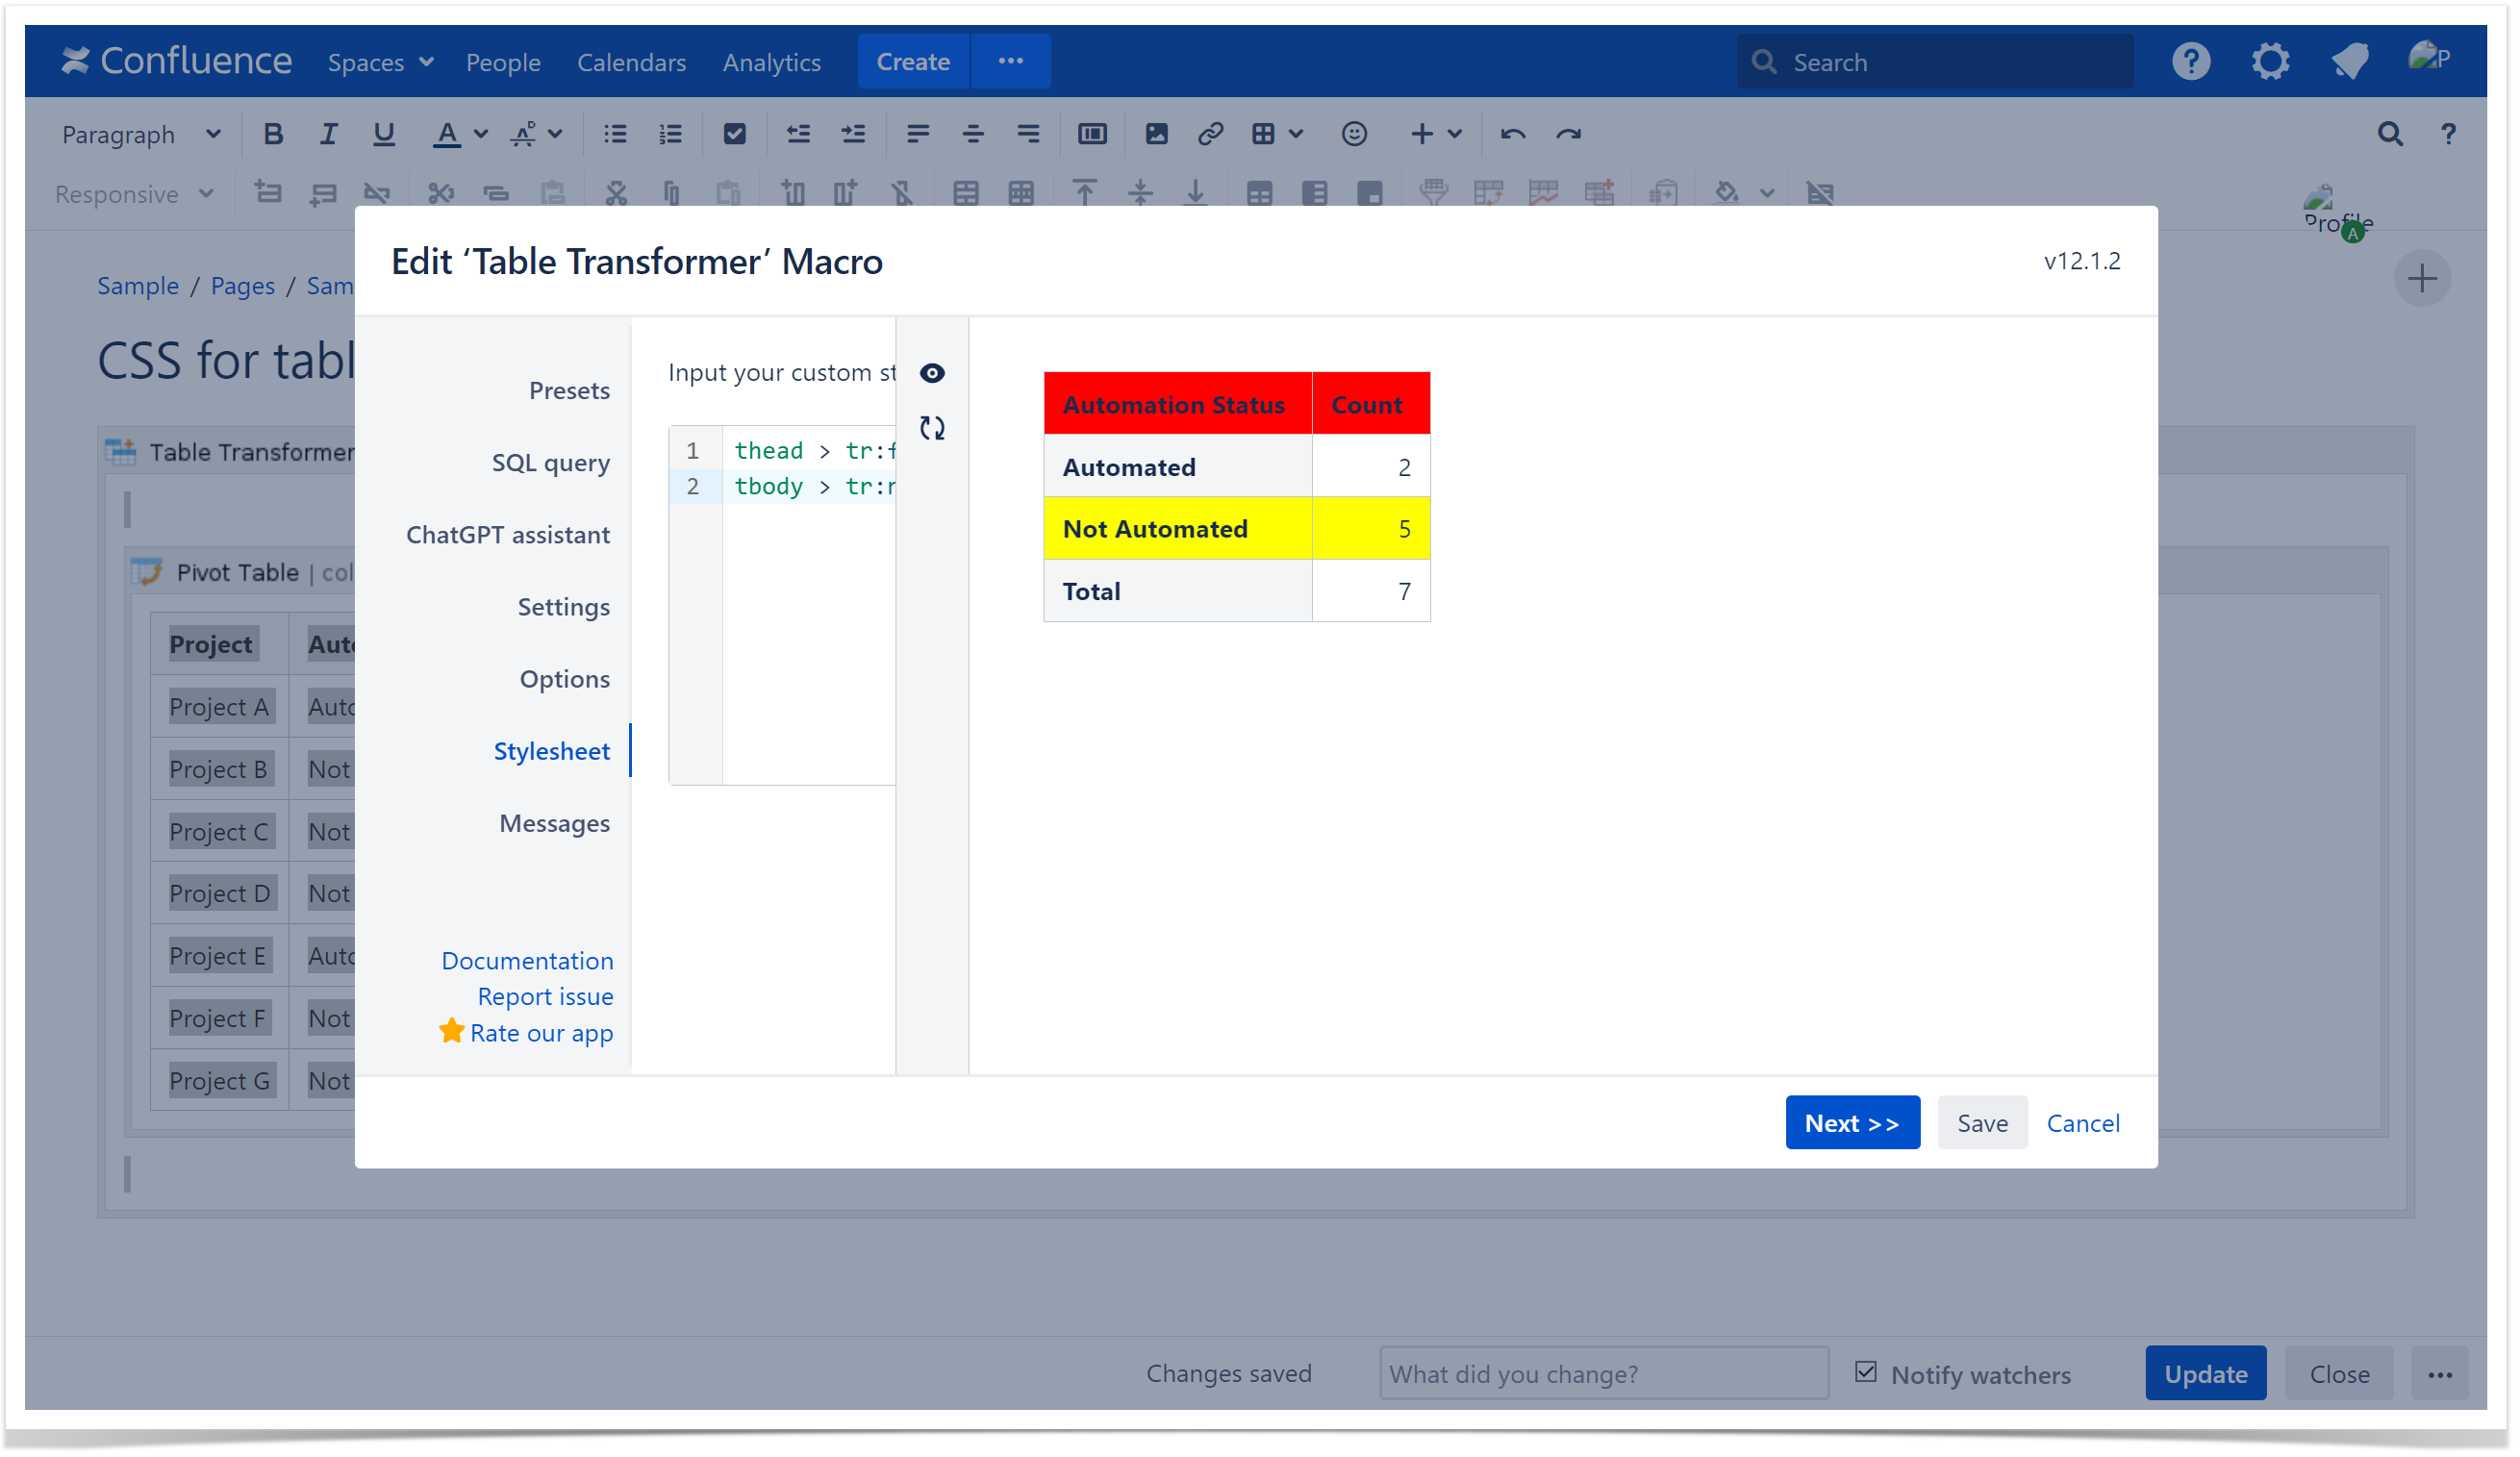
Task: Open the Spaces dropdown menu
Action: tap(380, 62)
